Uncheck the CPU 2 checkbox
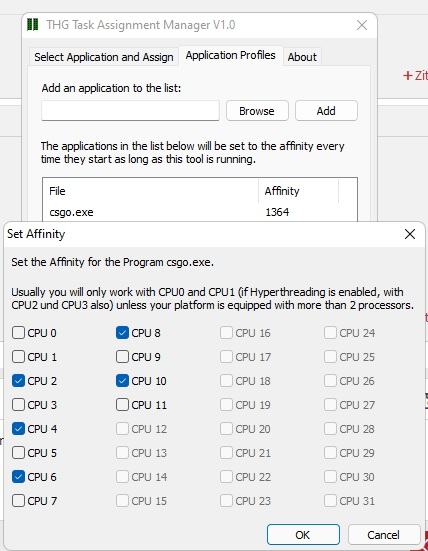The width and height of the screenshot is (428, 551). pyautogui.click(x=18, y=381)
